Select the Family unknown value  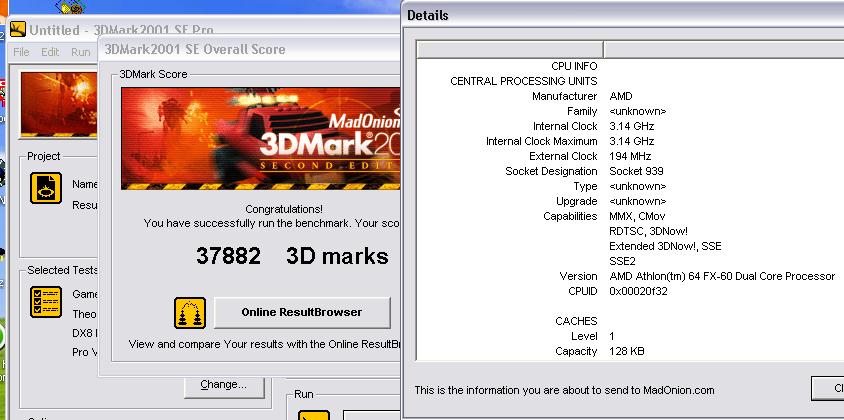[637, 111]
